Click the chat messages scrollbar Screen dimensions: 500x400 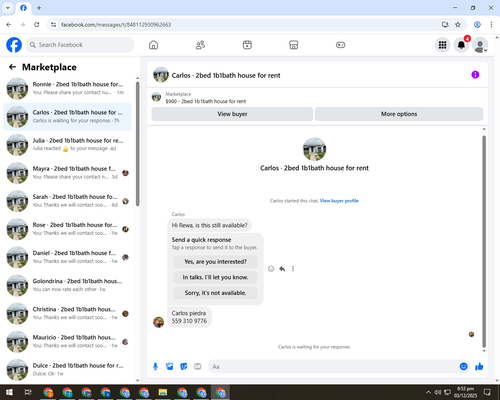point(484,241)
